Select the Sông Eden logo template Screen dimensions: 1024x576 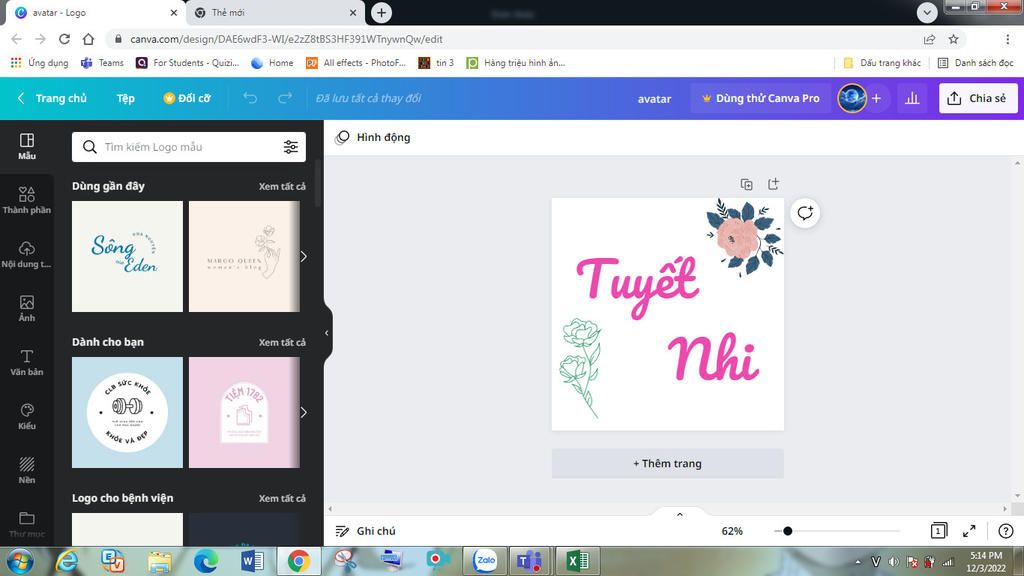(x=127, y=256)
